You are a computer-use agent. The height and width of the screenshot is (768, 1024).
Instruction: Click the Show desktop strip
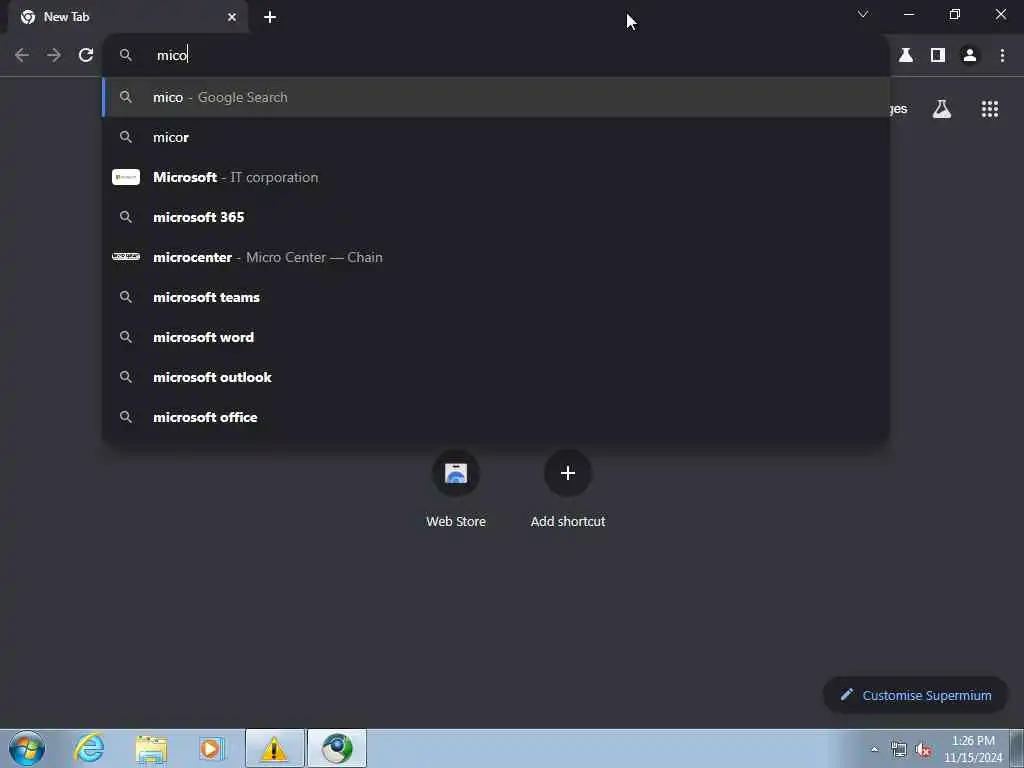pos(1017,748)
